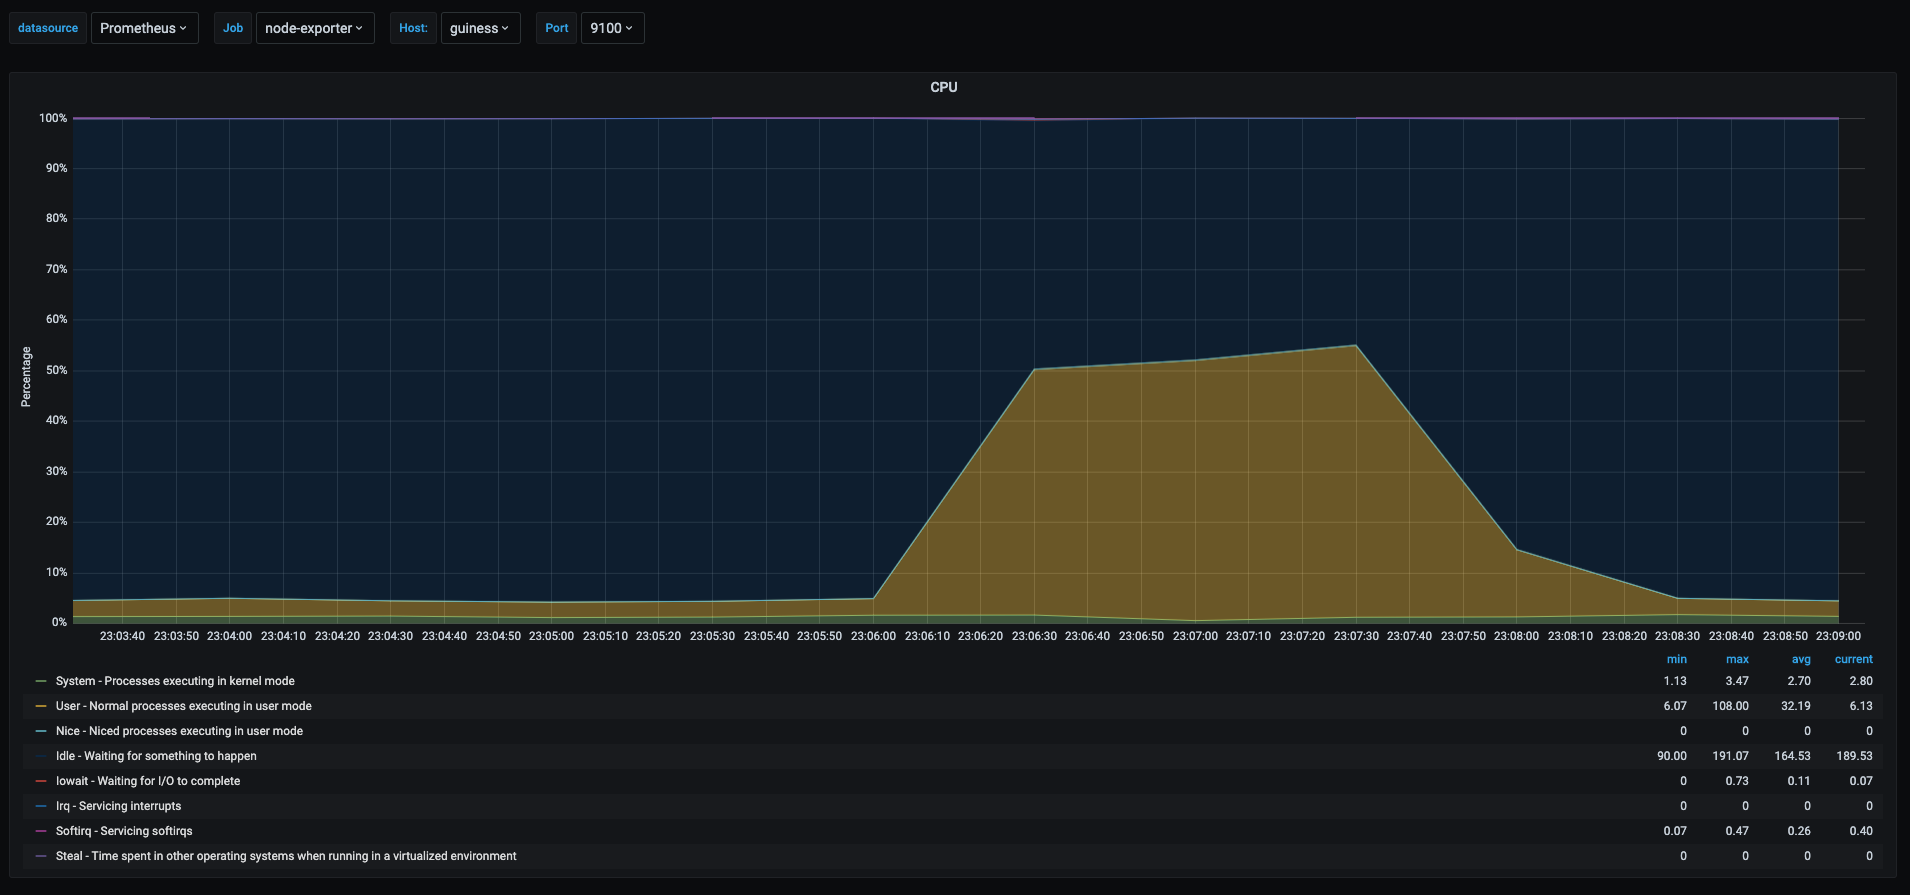Open the 9100 Port dropdown

pyautogui.click(x=611, y=28)
